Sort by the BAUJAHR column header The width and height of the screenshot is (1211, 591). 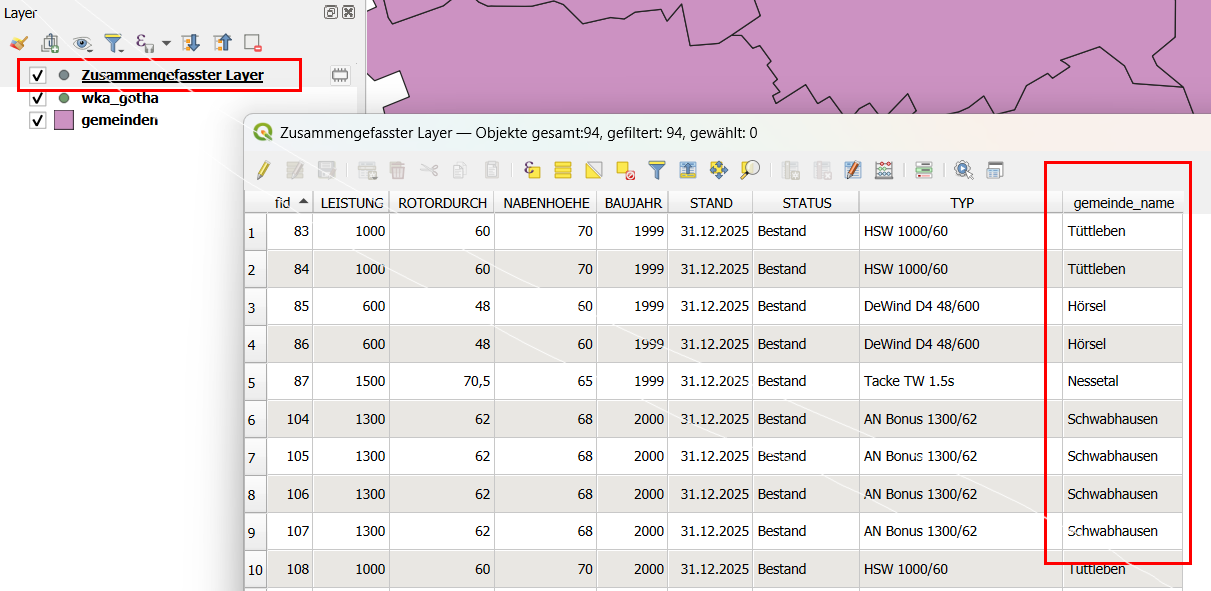pos(633,203)
